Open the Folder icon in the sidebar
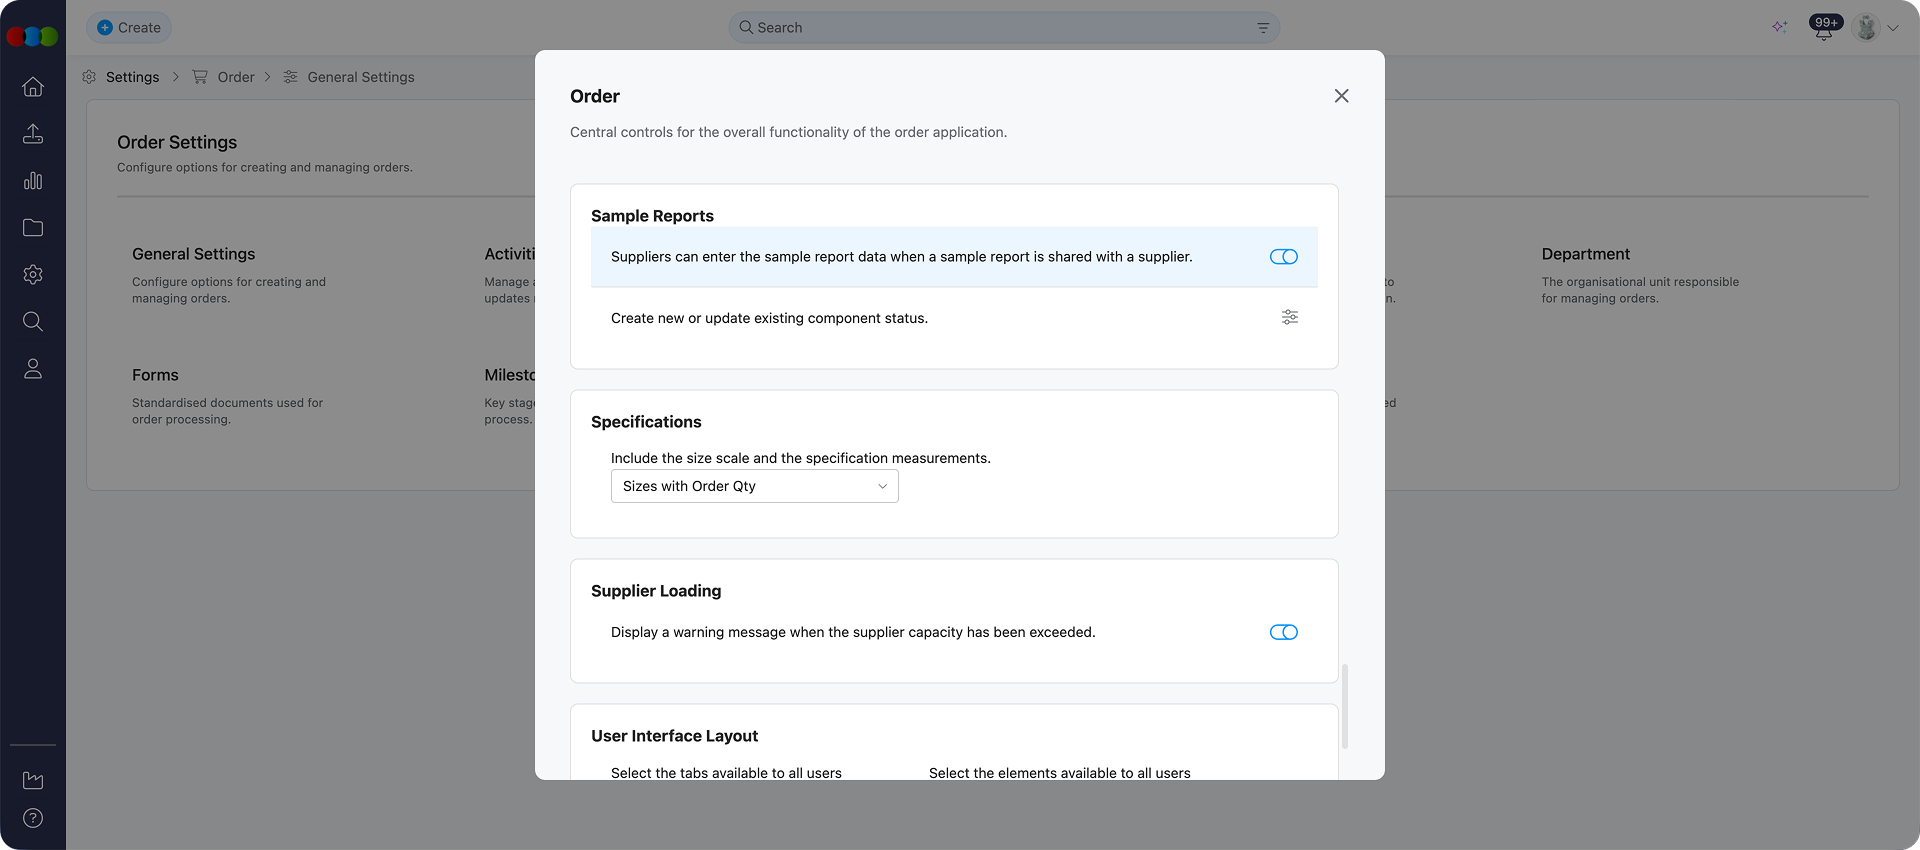Viewport: 1920px width, 850px height. coord(33,228)
